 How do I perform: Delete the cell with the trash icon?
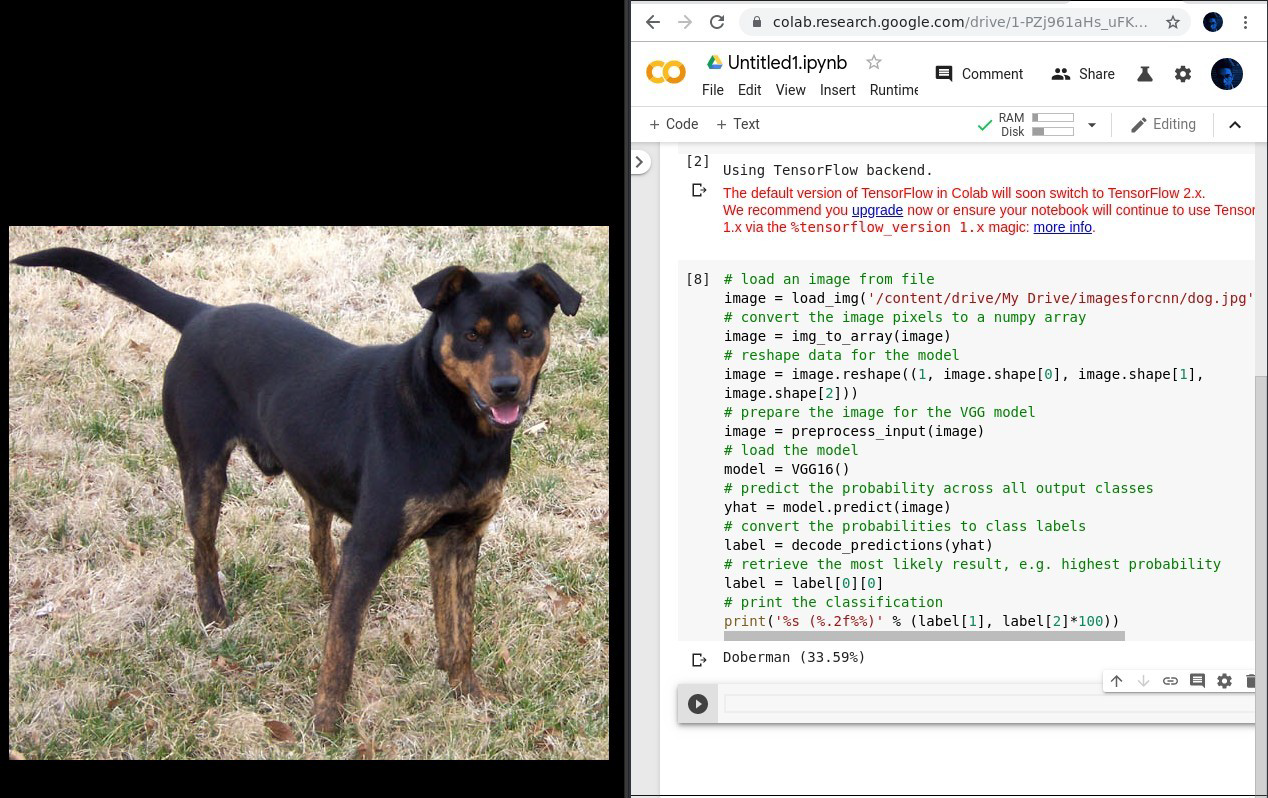[x=1250, y=681]
